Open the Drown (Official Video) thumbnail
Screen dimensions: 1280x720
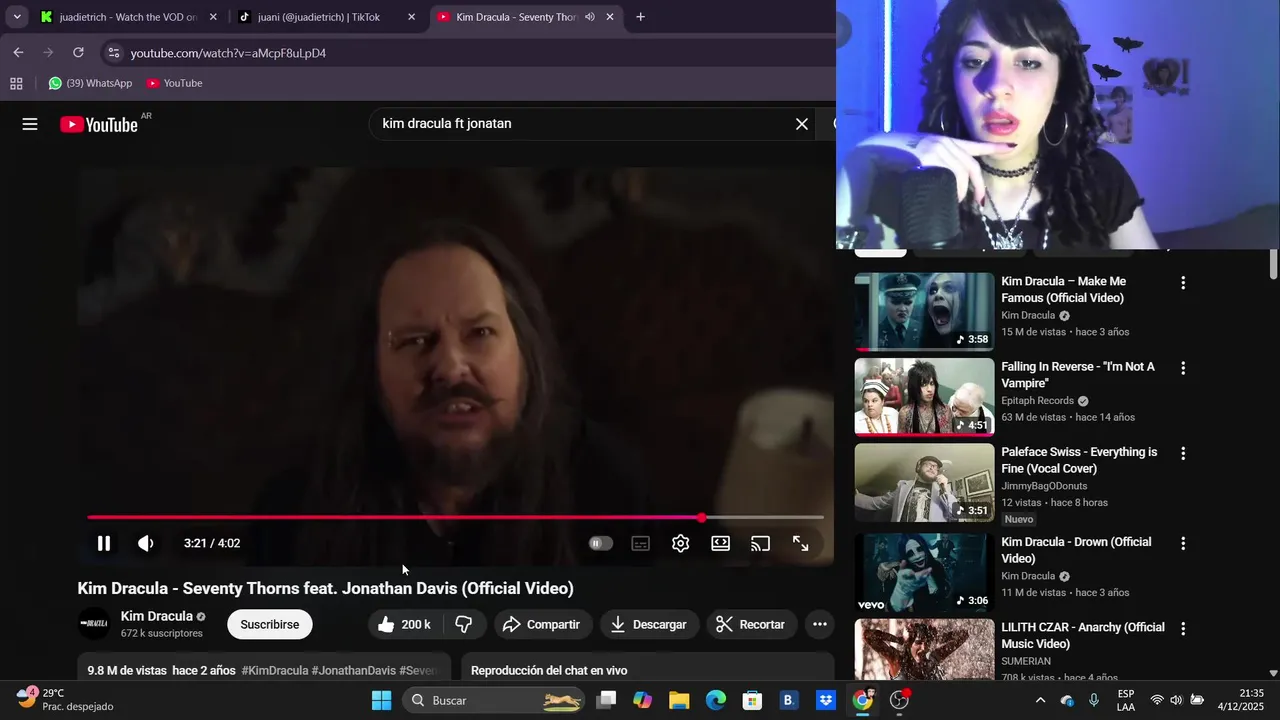point(924,573)
